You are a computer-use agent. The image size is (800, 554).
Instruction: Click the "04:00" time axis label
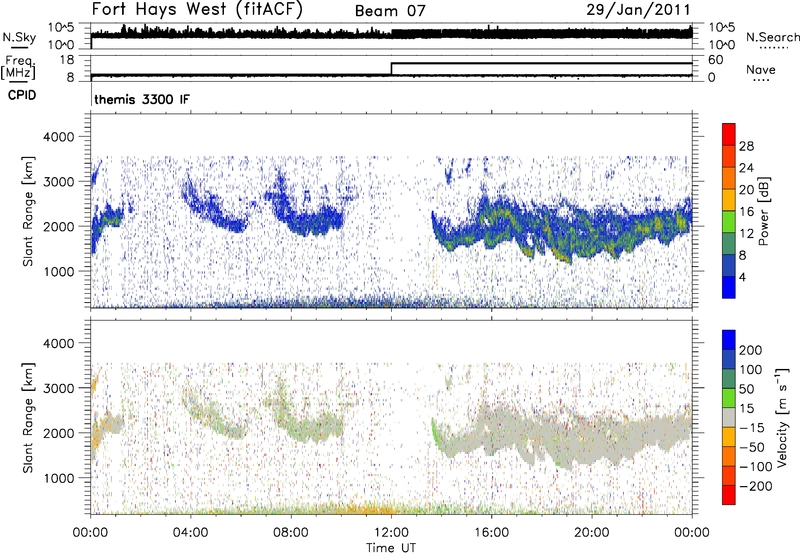pyautogui.click(x=190, y=533)
